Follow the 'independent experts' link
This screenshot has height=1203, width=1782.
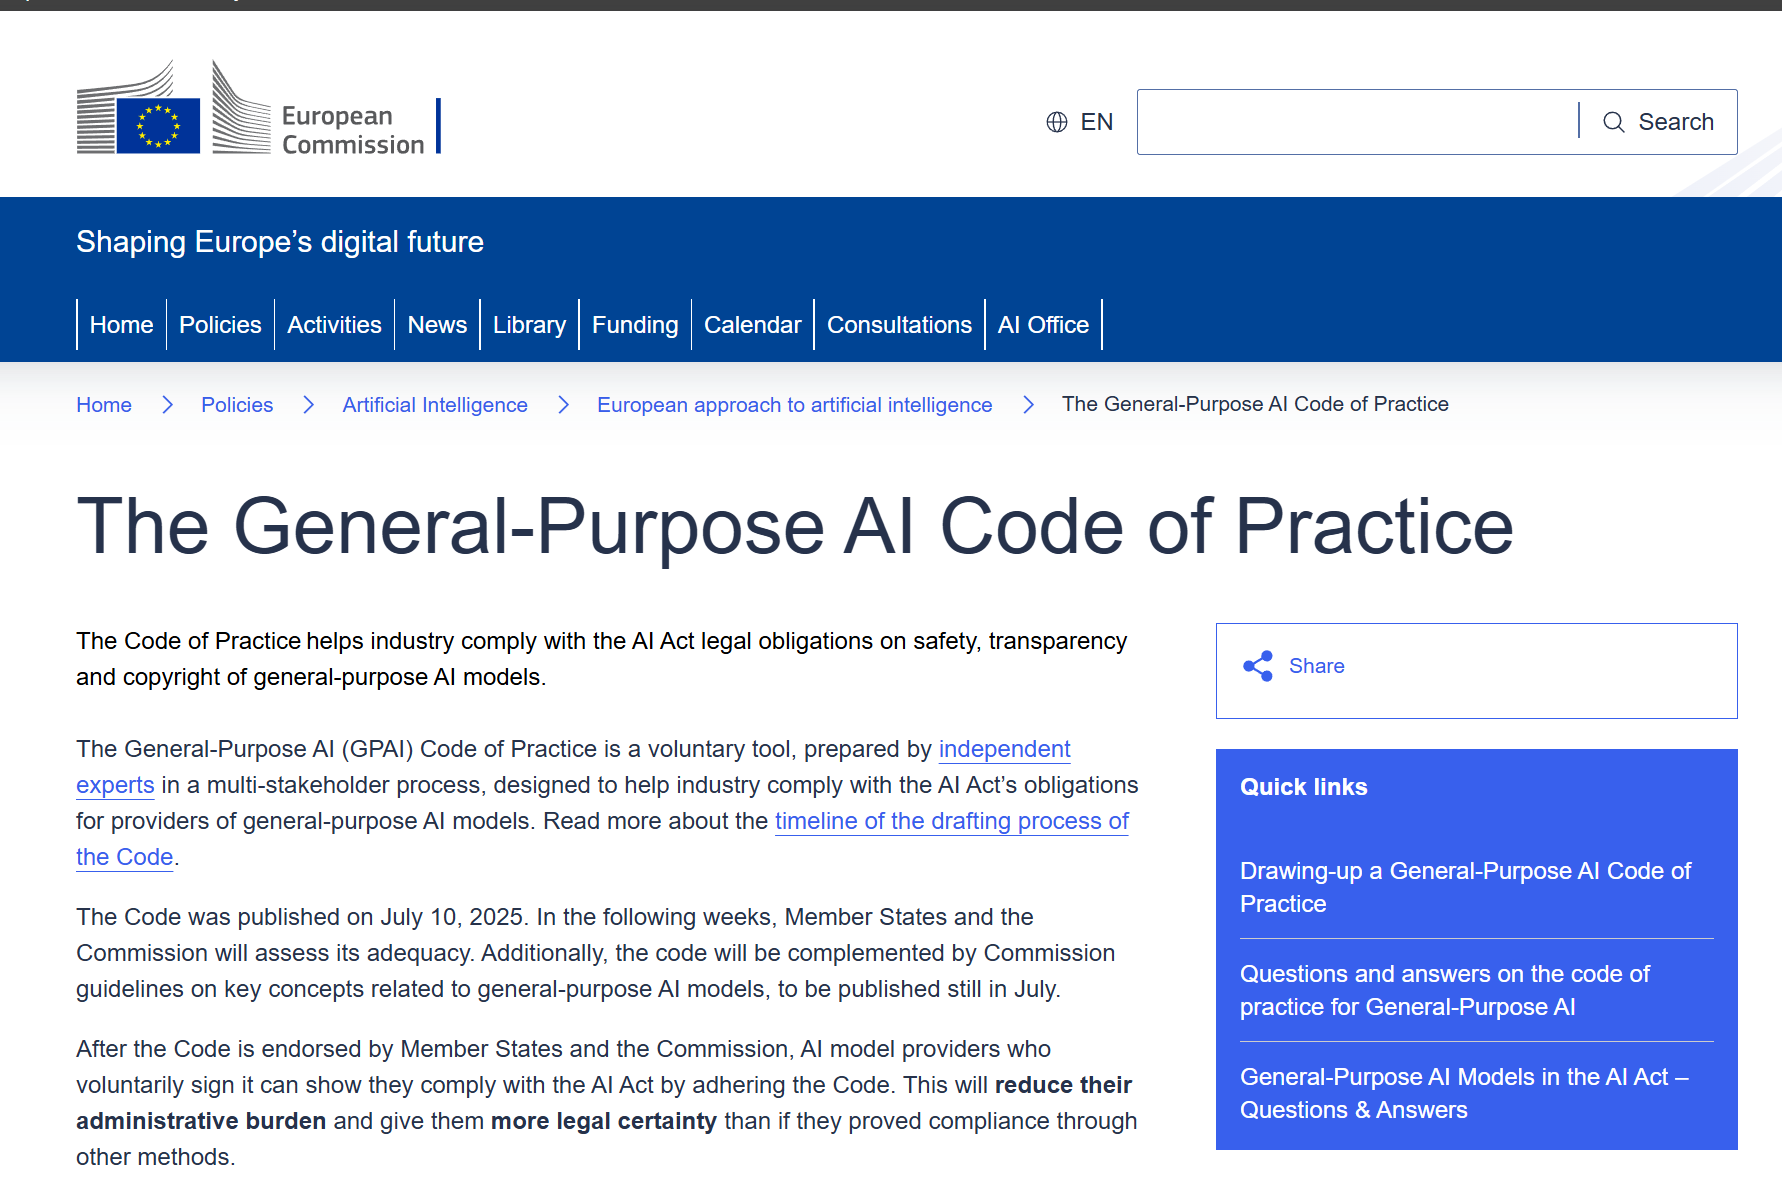(x=1004, y=749)
